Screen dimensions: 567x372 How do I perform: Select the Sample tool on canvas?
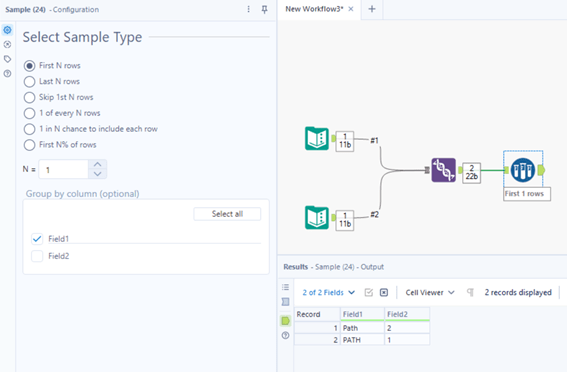click(523, 170)
